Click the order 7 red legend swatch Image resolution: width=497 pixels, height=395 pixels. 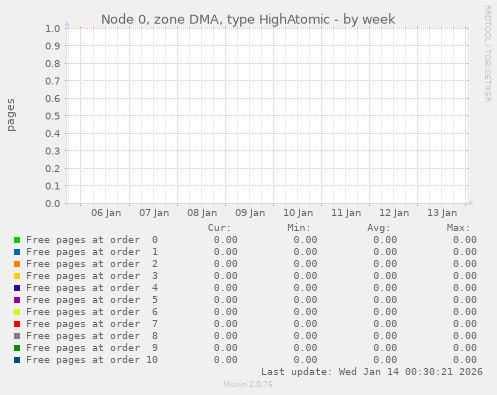pos(17,324)
